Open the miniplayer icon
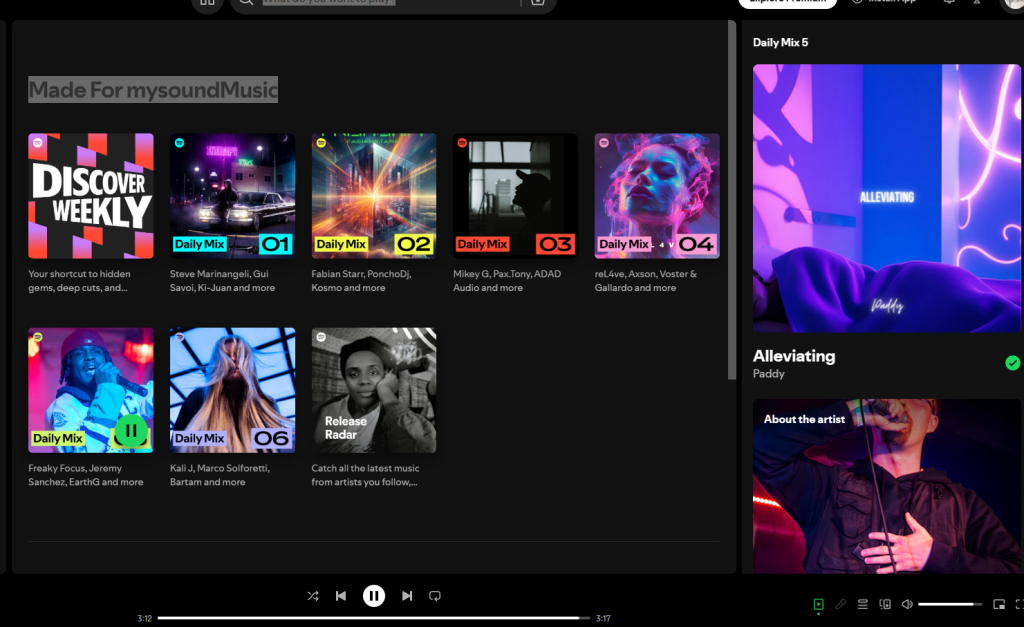Screen dimensions: 1024x627 click(999, 604)
